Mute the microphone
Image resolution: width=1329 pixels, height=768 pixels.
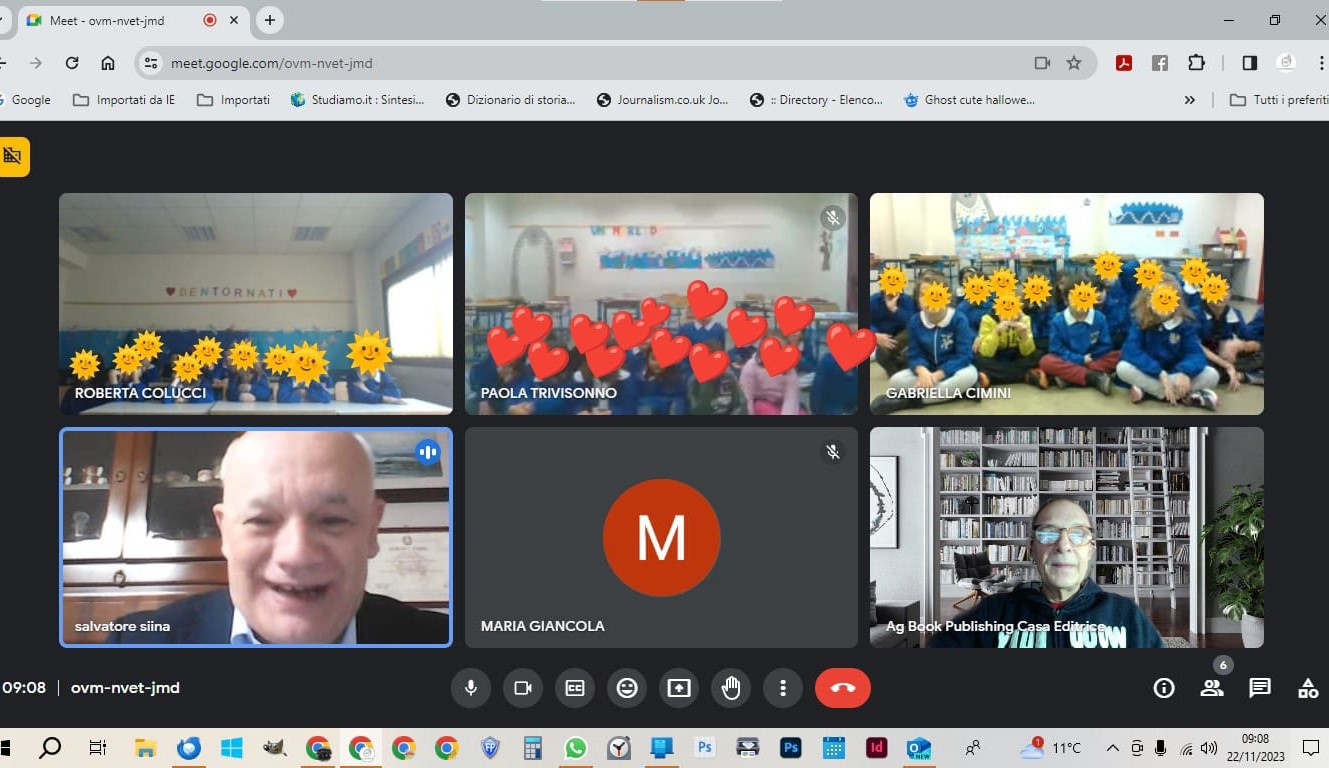tap(470, 688)
